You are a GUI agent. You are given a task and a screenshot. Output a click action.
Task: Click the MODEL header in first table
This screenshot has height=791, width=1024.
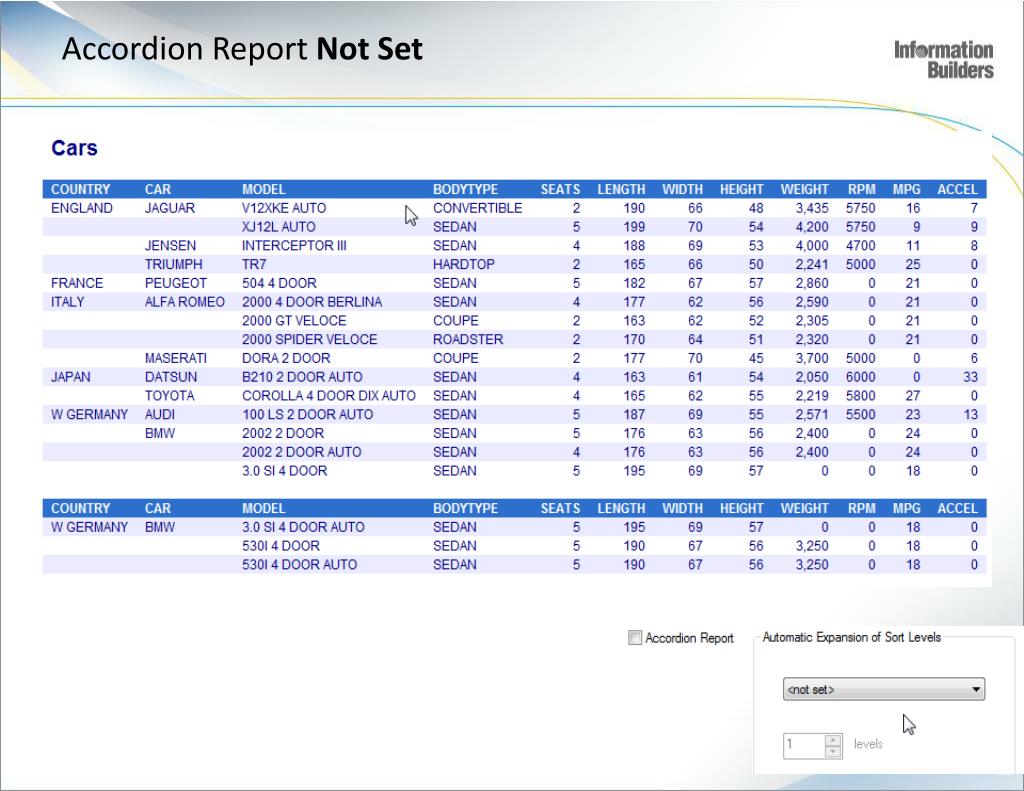coord(263,189)
